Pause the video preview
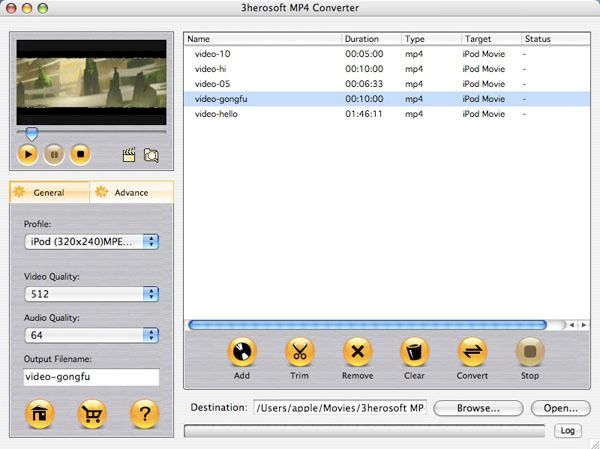The image size is (600, 449). (54, 155)
